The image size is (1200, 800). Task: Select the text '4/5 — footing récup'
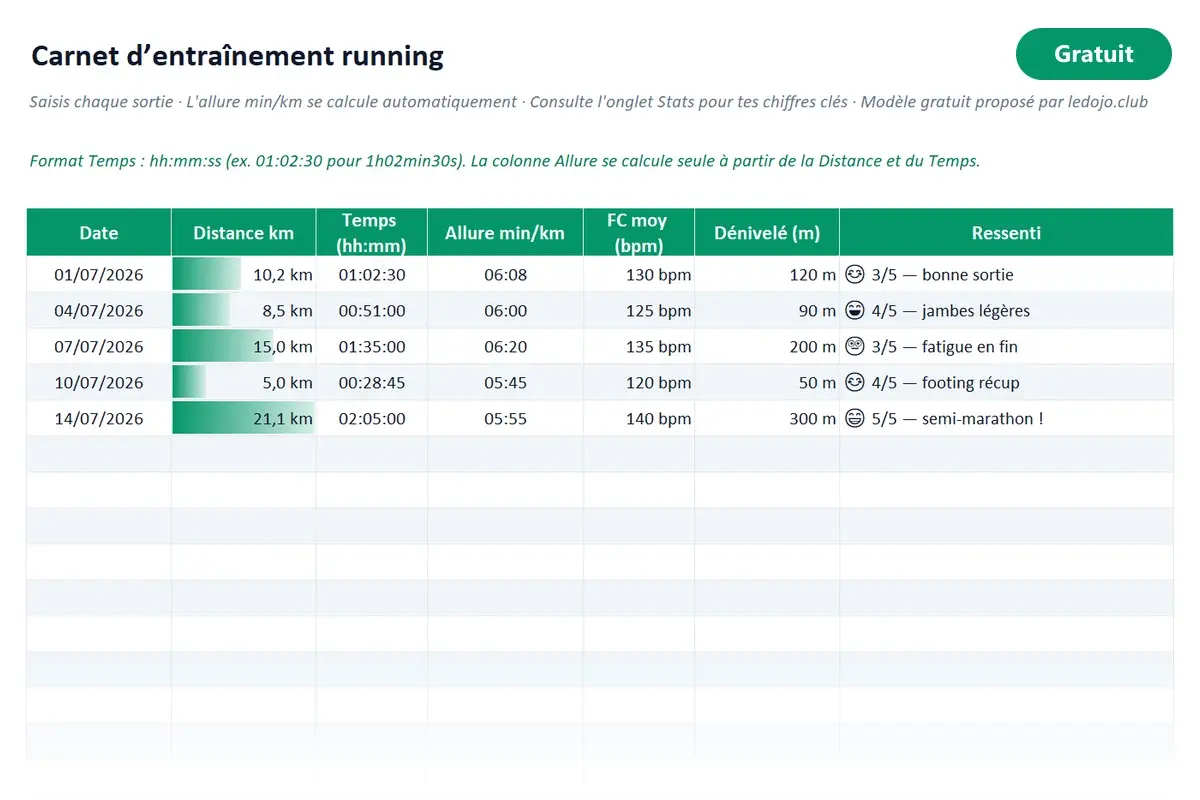[x=945, y=383]
